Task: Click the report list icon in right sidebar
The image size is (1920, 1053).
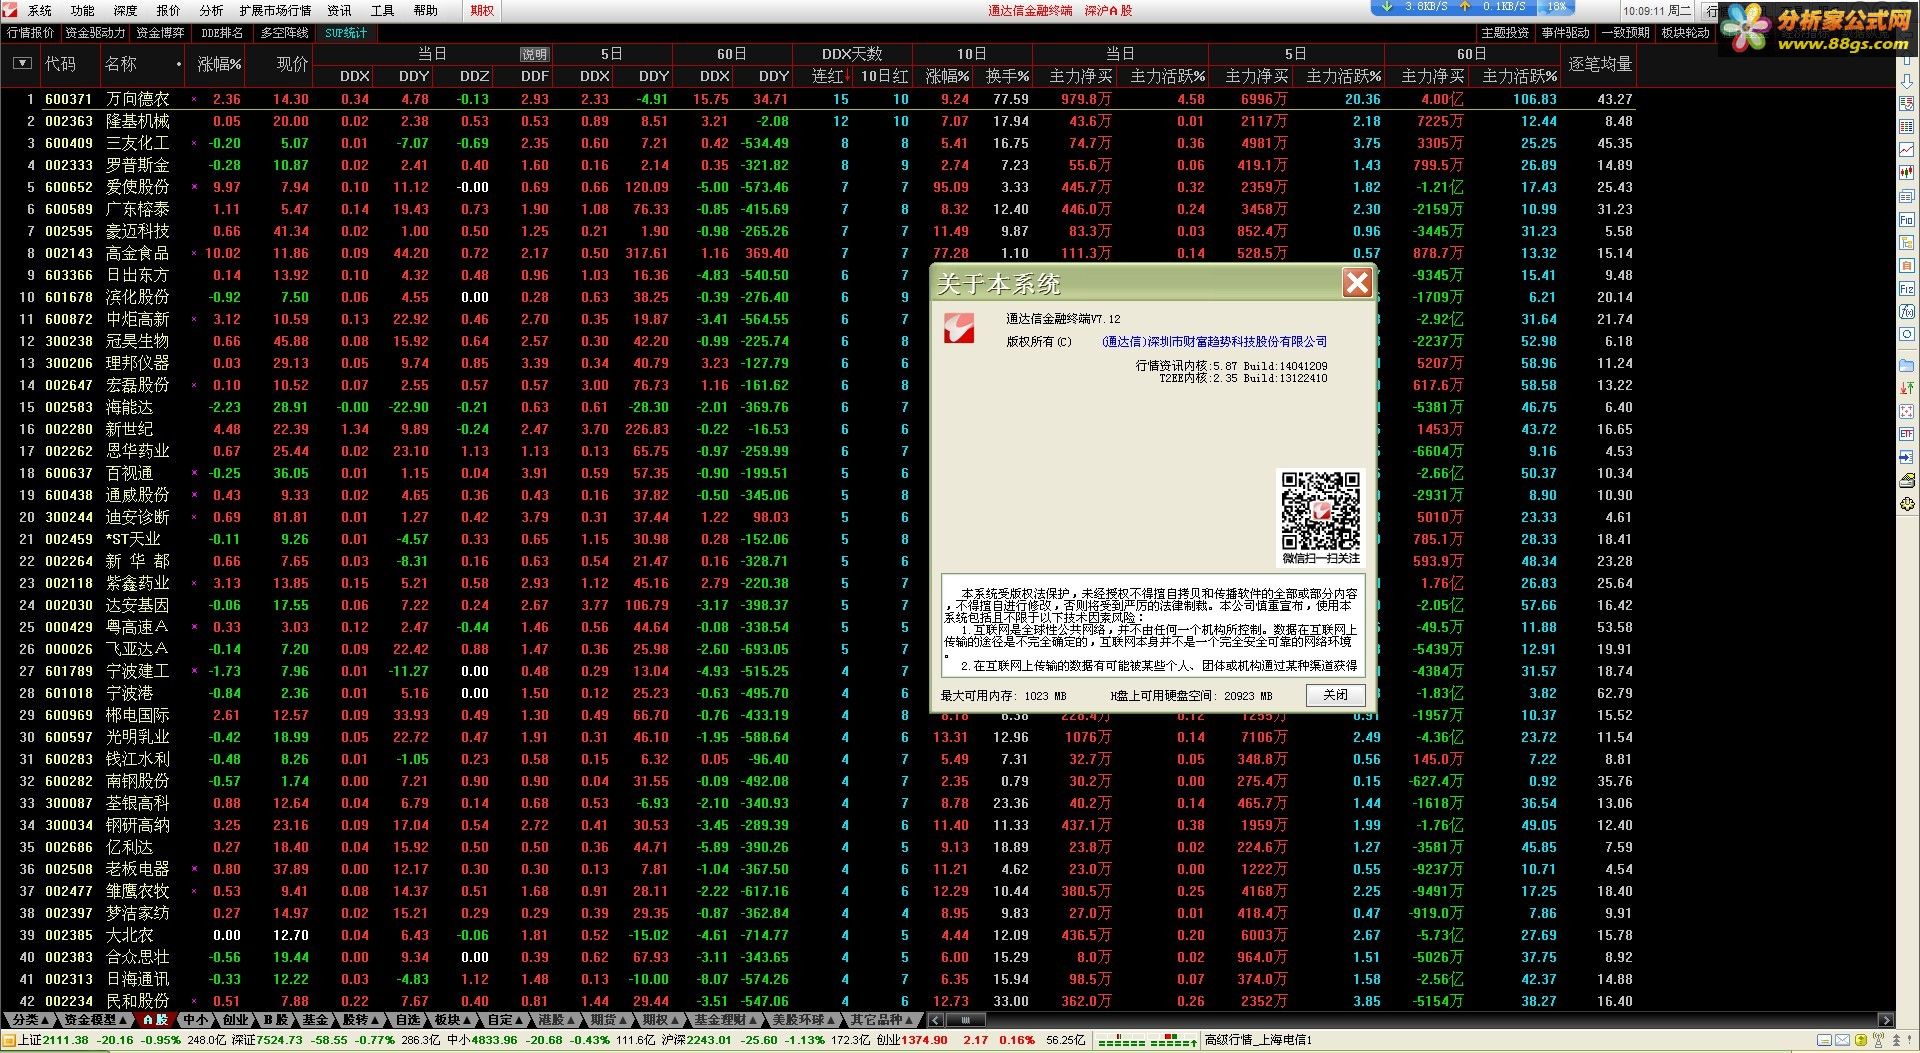Action: (x=1906, y=102)
